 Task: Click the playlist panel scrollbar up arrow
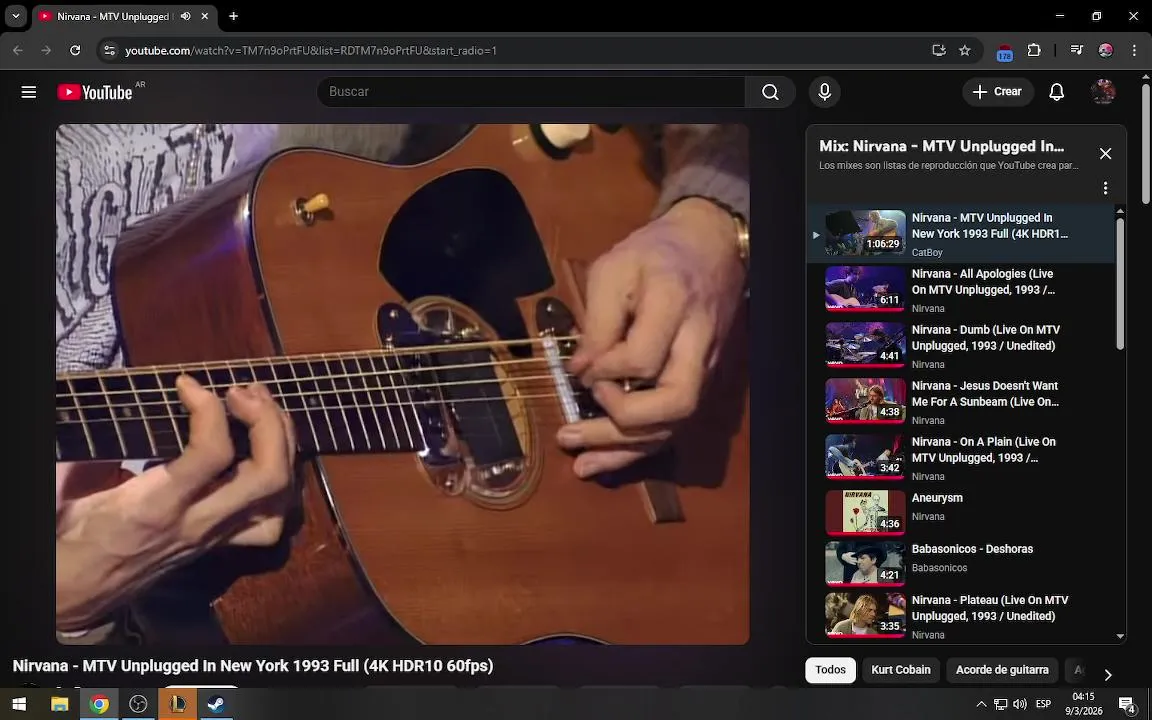point(1120,211)
